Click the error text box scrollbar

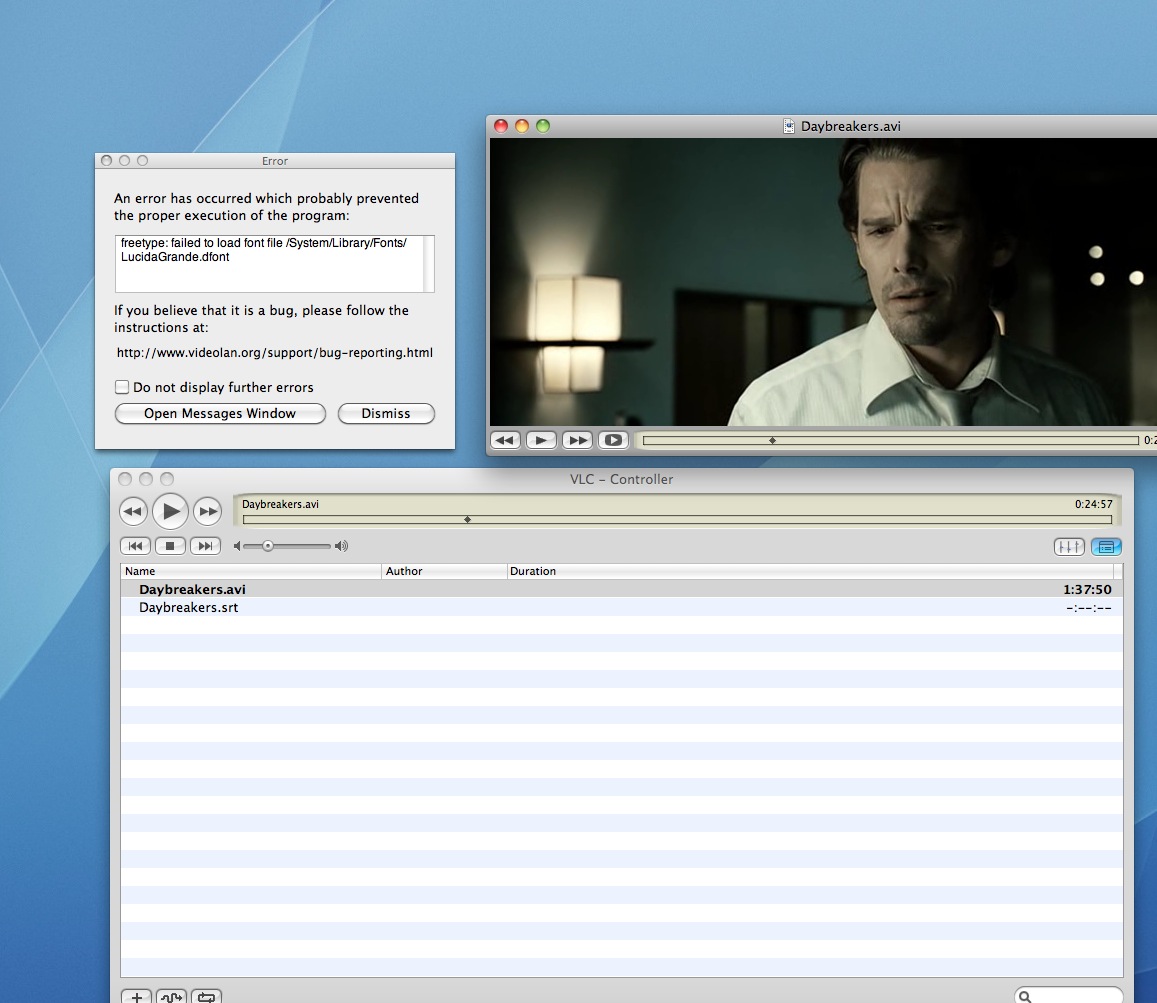coord(429,263)
